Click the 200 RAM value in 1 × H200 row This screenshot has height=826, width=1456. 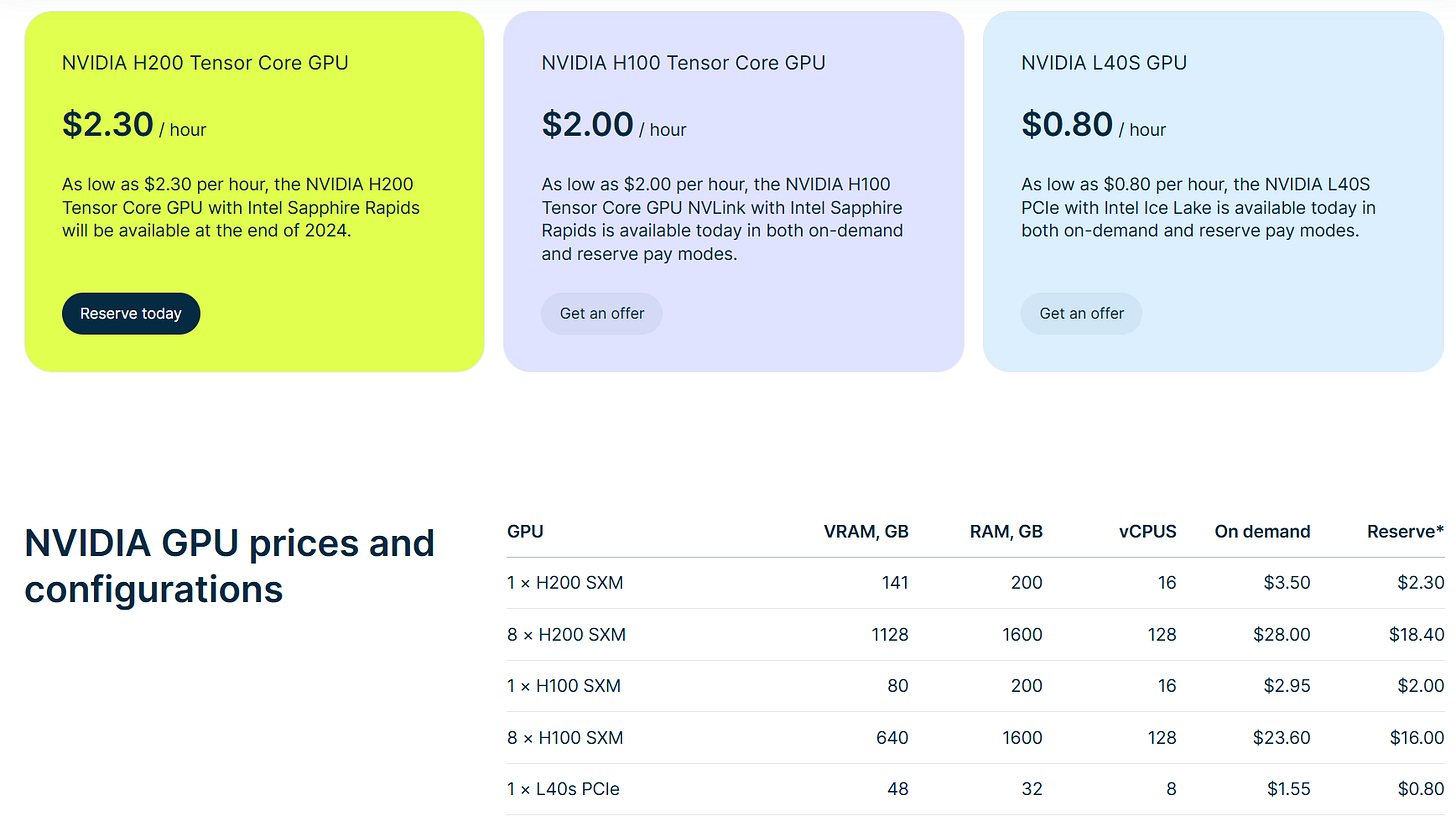tap(1027, 583)
